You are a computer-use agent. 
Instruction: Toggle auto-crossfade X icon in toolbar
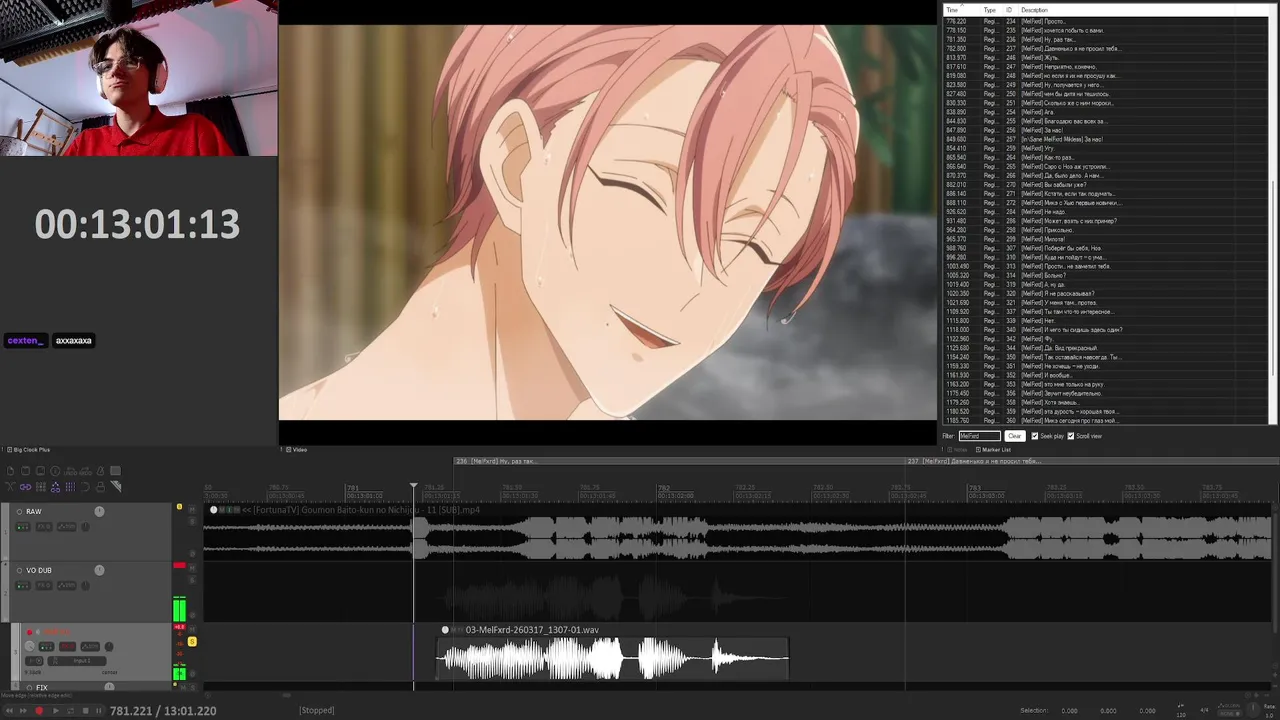click(10, 487)
